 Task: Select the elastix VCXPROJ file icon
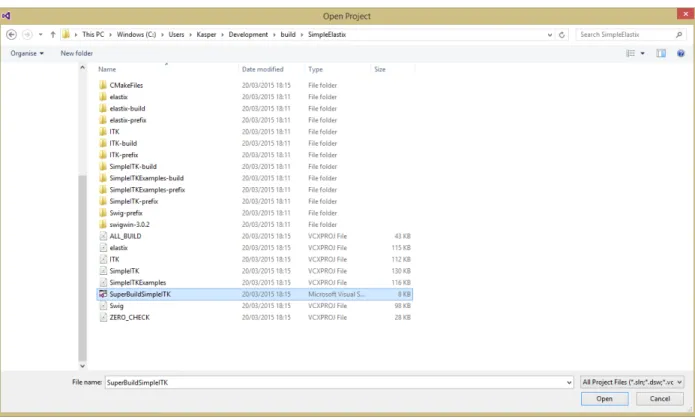coord(103,248)
